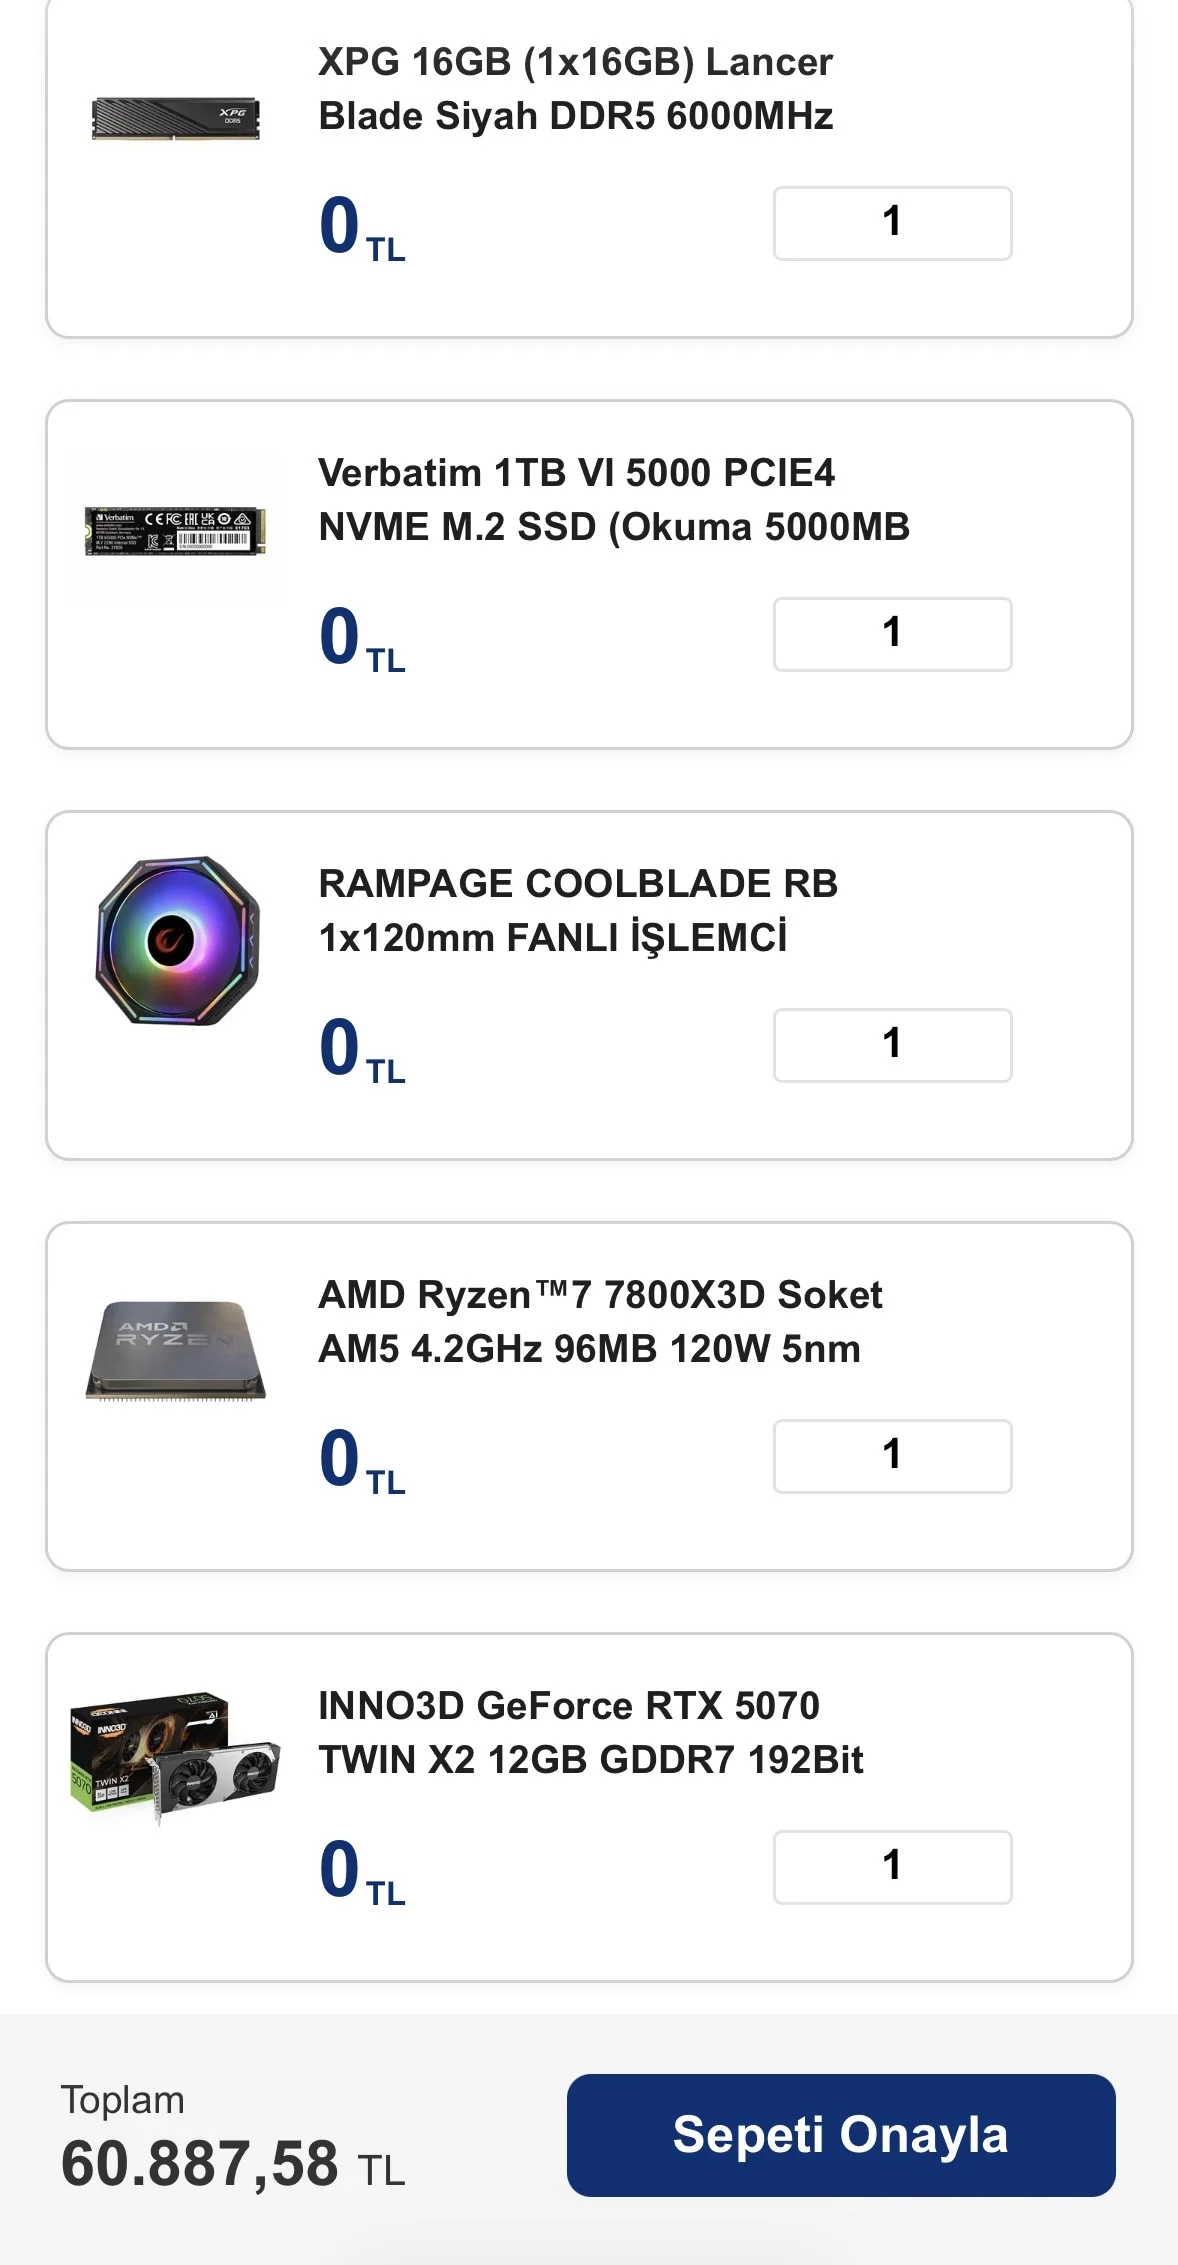
Task: Open the INNO3D RTX 5070 product image
Action: [176, 1758]
